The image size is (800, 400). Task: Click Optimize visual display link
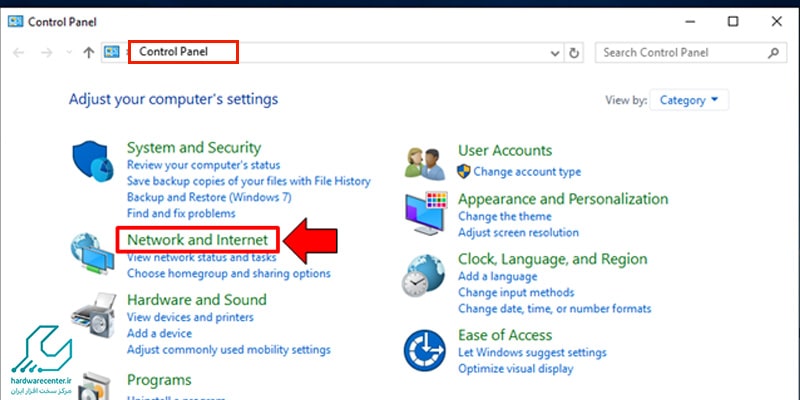coord(516,369)
